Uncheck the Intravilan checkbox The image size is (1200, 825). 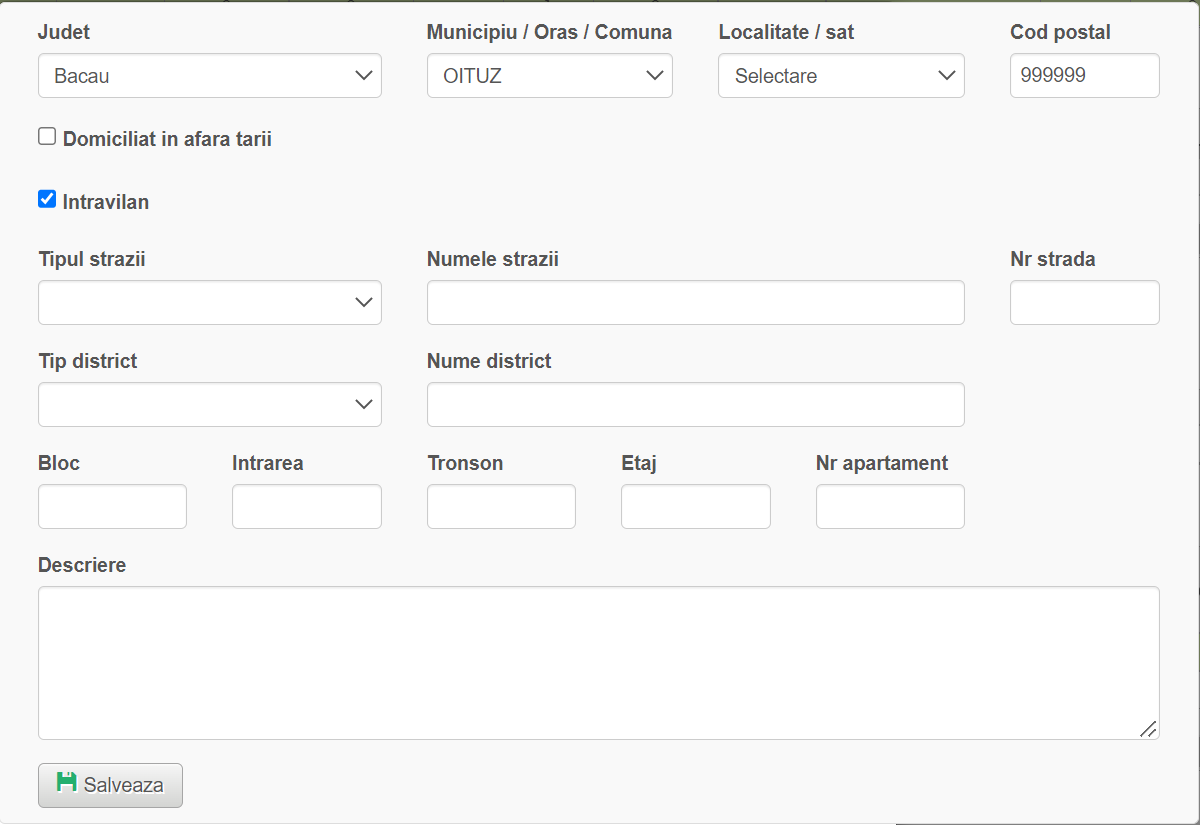(x=47, y=200)
